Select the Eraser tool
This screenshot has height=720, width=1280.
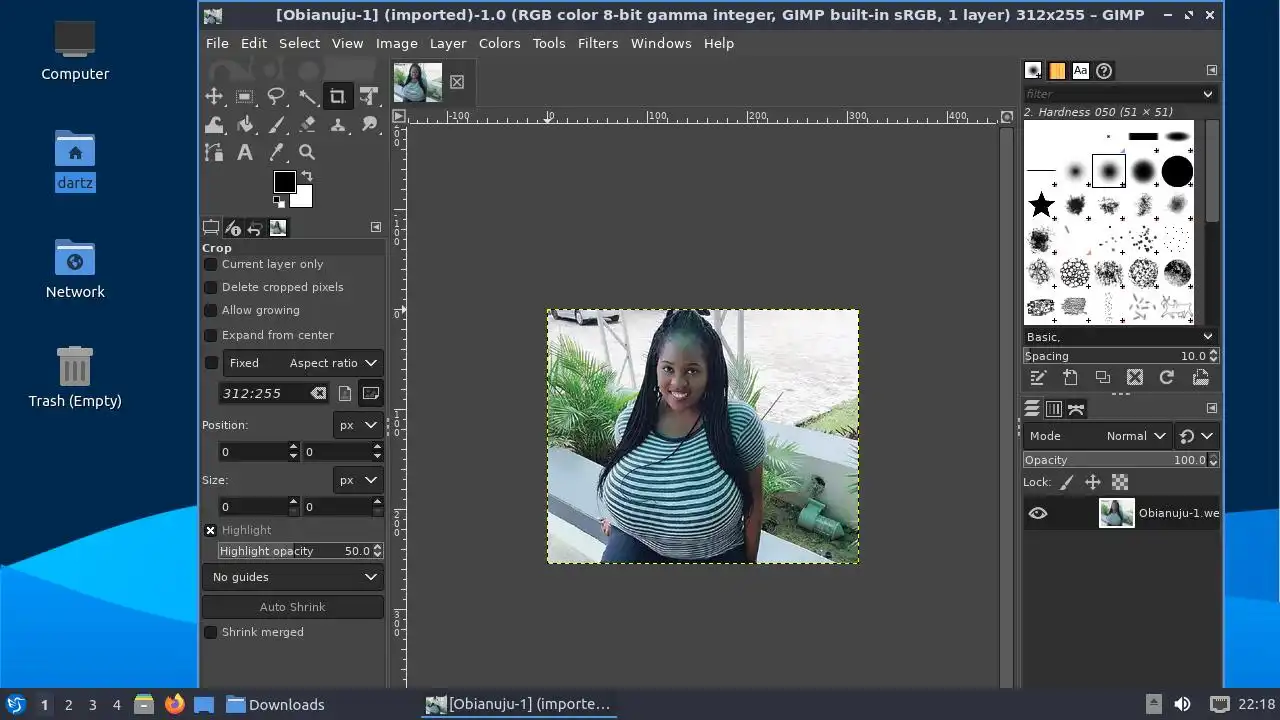307,124
